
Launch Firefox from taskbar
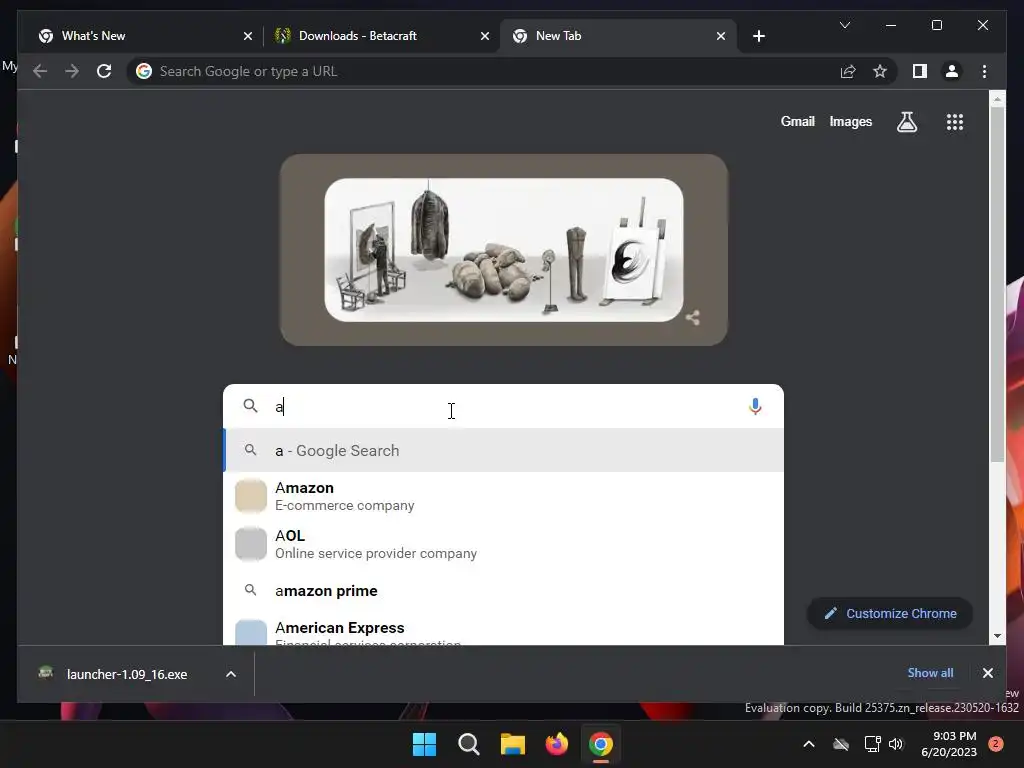click(556, 744)
